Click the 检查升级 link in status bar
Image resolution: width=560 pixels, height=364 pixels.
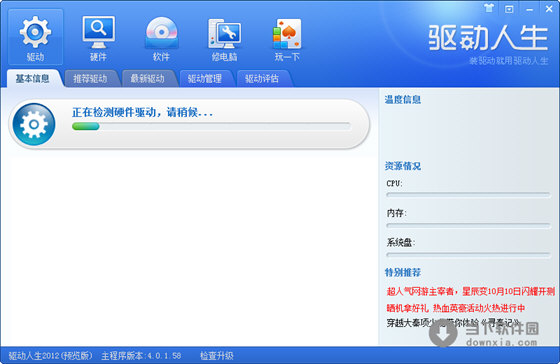pyautogui.click(x=216, y=356)
